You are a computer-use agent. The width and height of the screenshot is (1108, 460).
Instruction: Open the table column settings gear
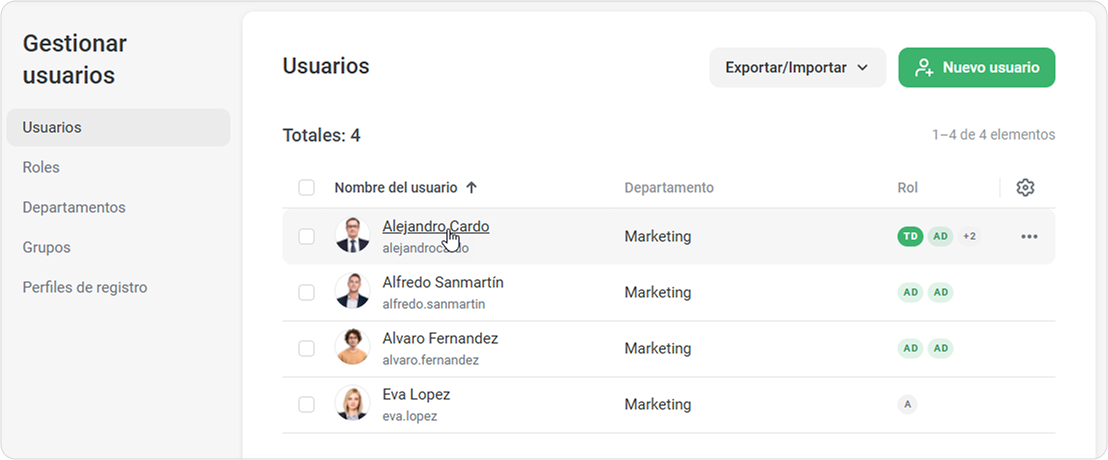coord(1025,188)
